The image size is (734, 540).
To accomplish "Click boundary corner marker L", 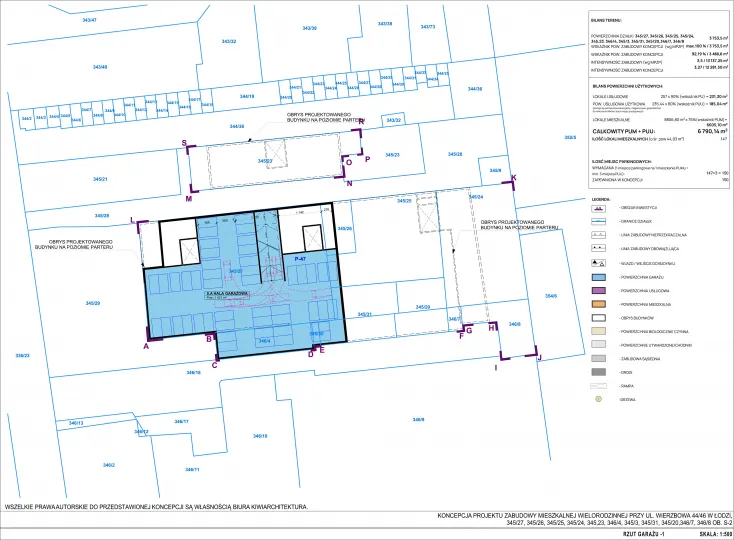I will click(132, 217).
